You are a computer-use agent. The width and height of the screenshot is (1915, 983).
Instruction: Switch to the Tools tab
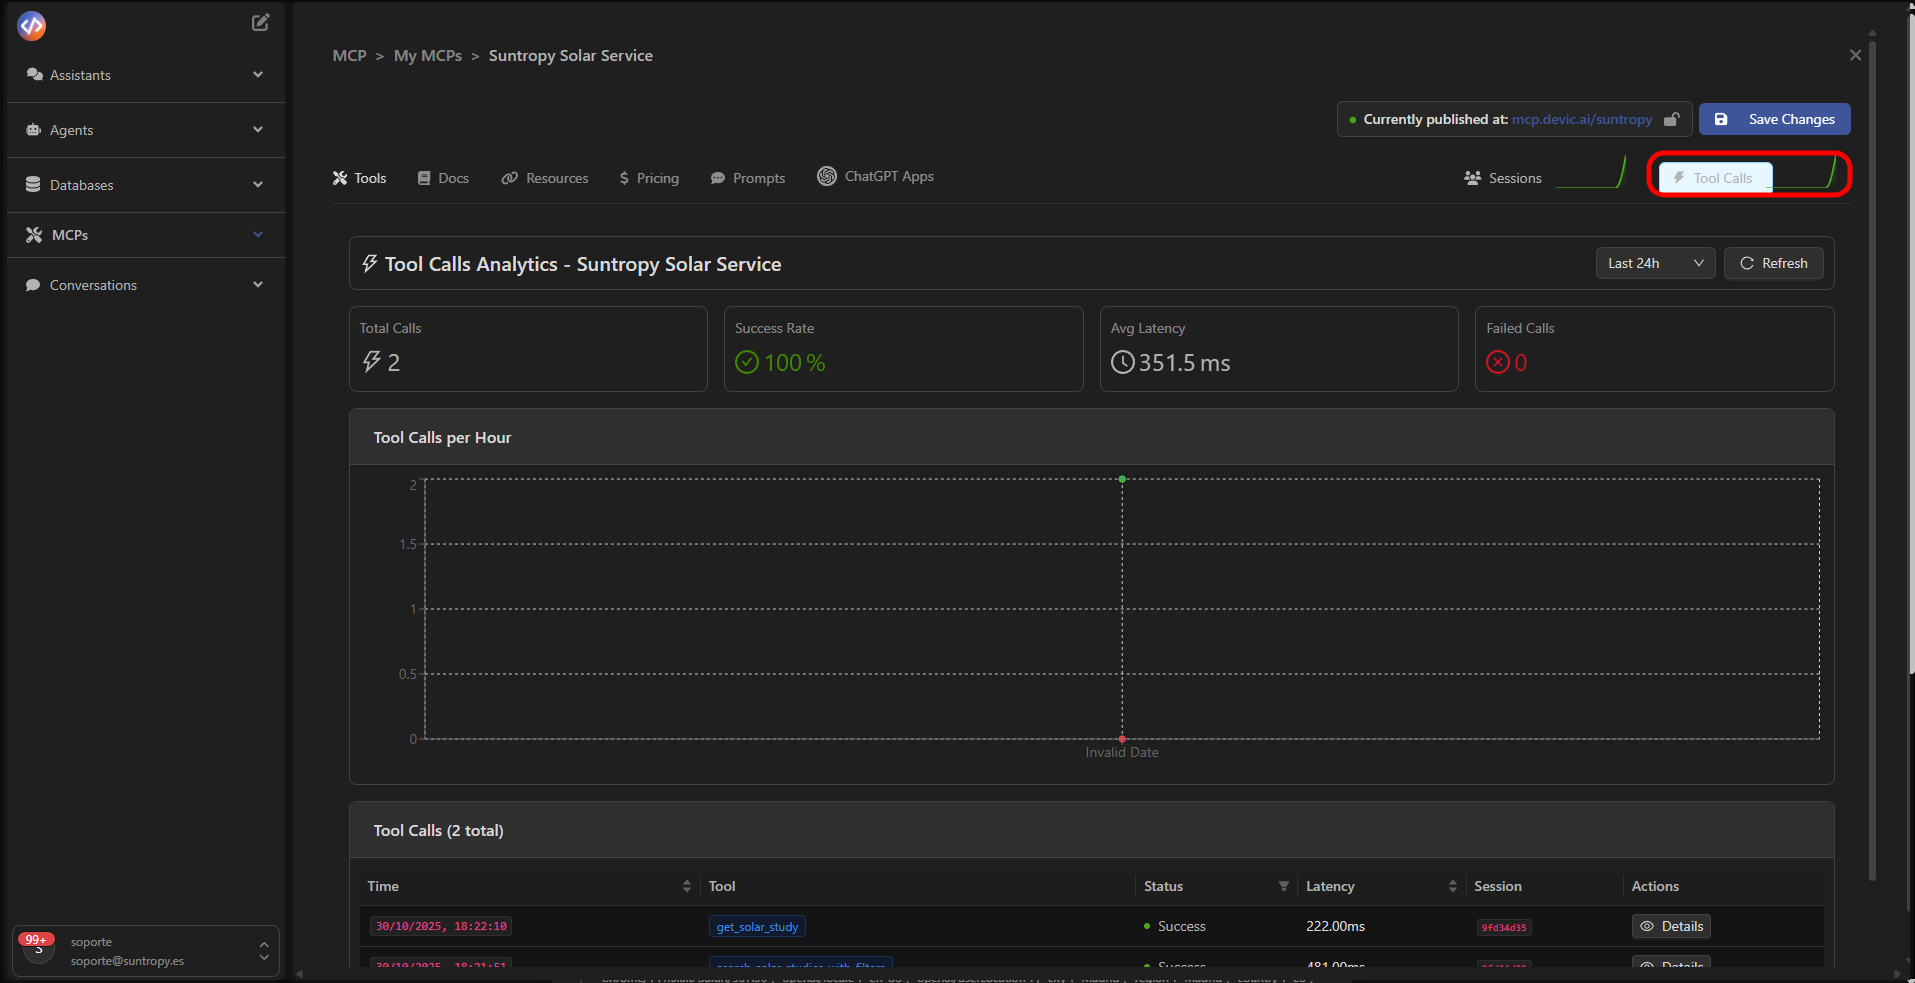point(360,178)
